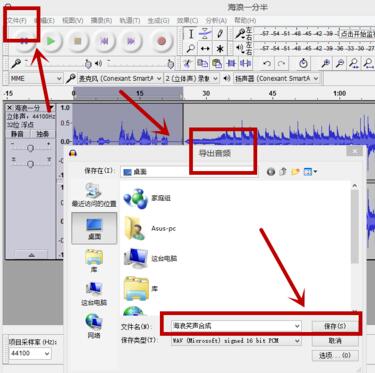Click the Back navigation icon in dialog
Image resolution: width=375 pixels, height=373 pixels.
click(x=271, y=172)
